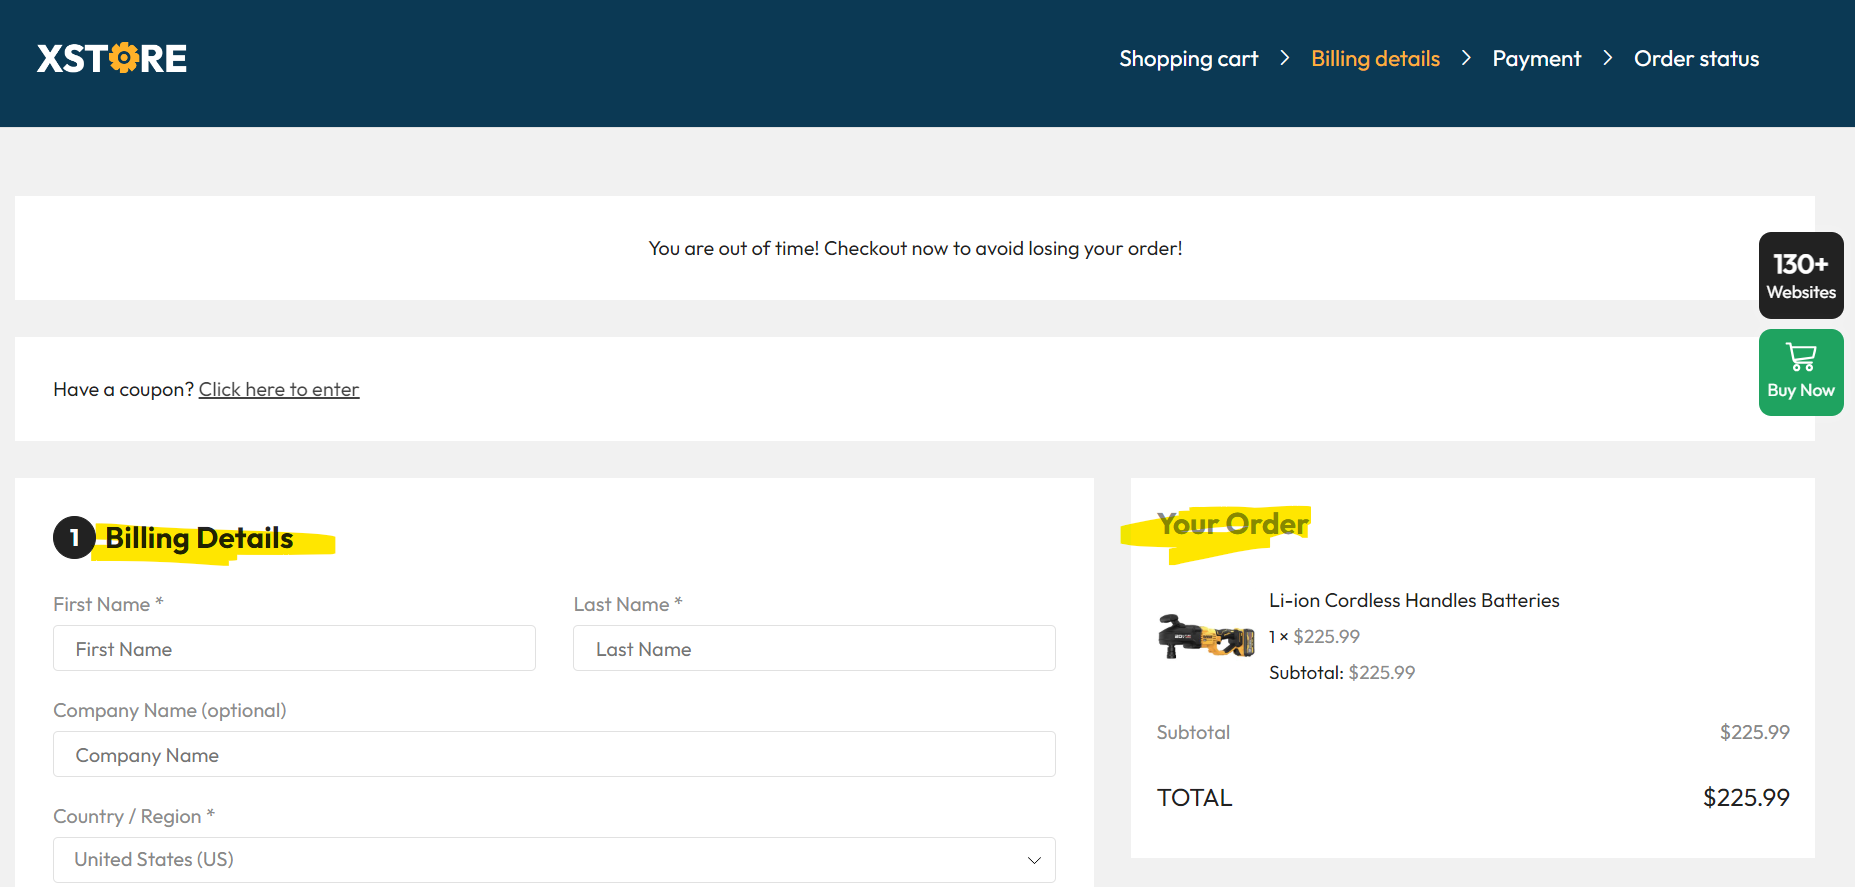Click the Your Order heading
1855x887 pixels.
1233,524
